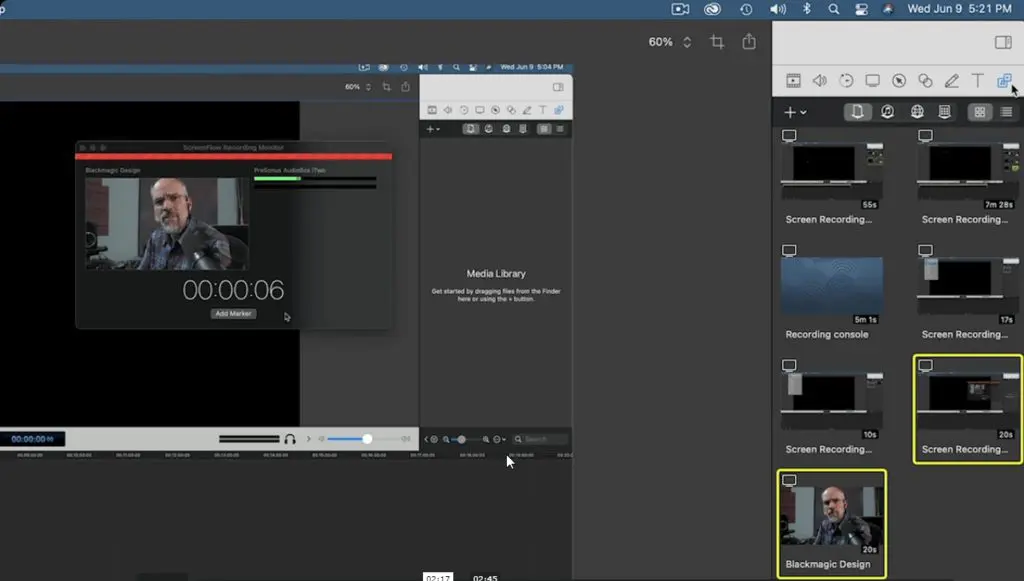Viewport: 1024px width, 581px height.
Task: Switch the media library to list view
Action: click(1006, 111)
